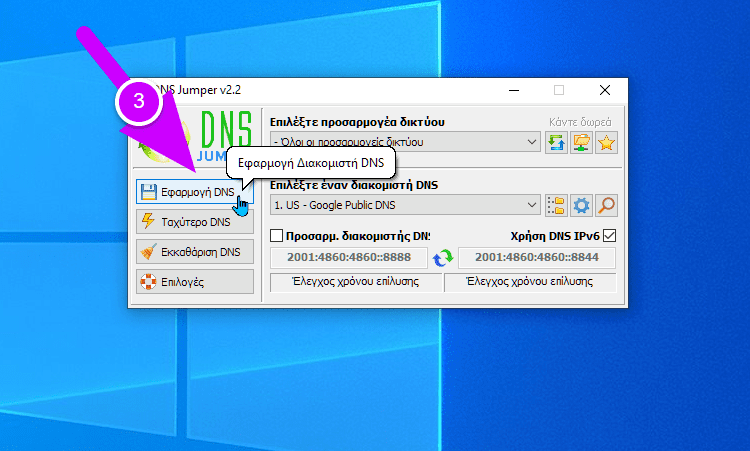Click the yellow star icon
This screenshot has height=451, width=750.
click(606, 143)
